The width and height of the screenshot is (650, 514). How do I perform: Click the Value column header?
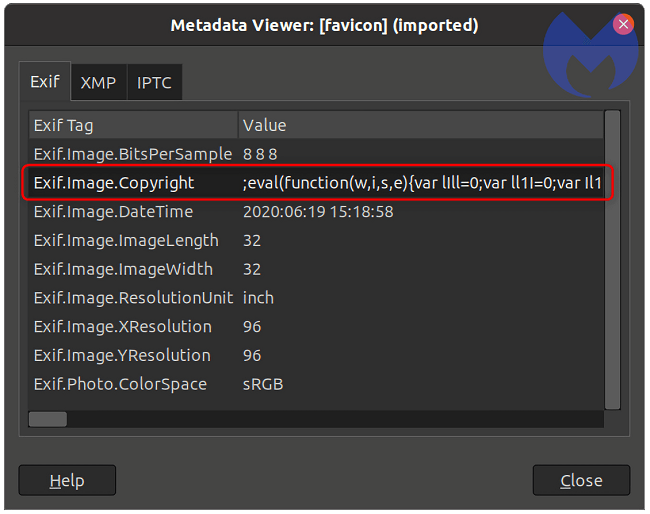(x=420, y=125)
